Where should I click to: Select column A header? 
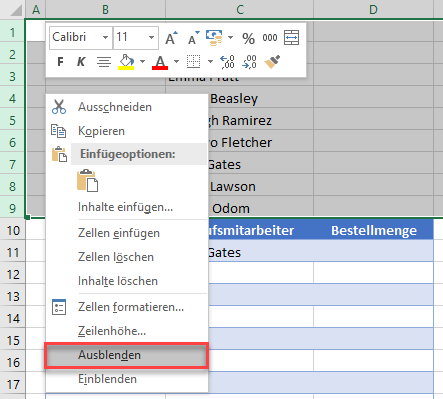click(36, 10)
